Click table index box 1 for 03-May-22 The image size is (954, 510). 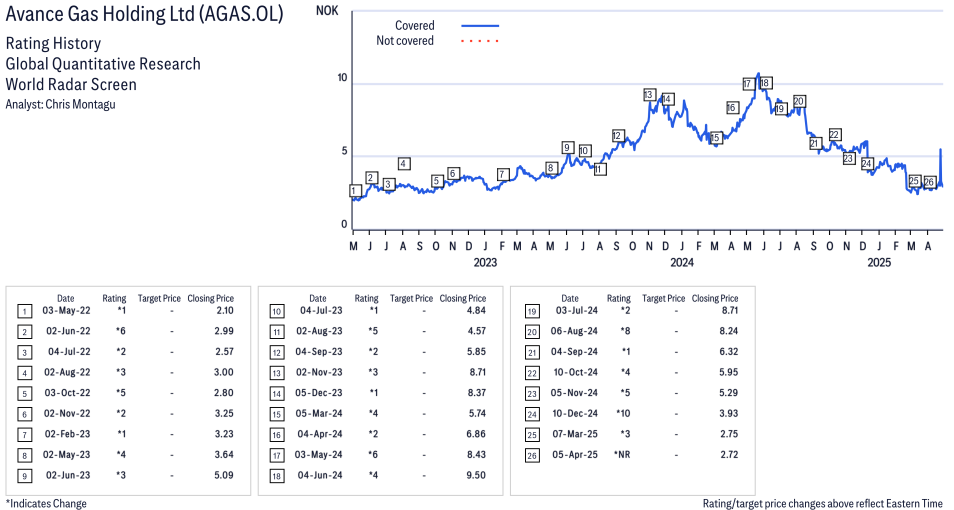(24, 312)
